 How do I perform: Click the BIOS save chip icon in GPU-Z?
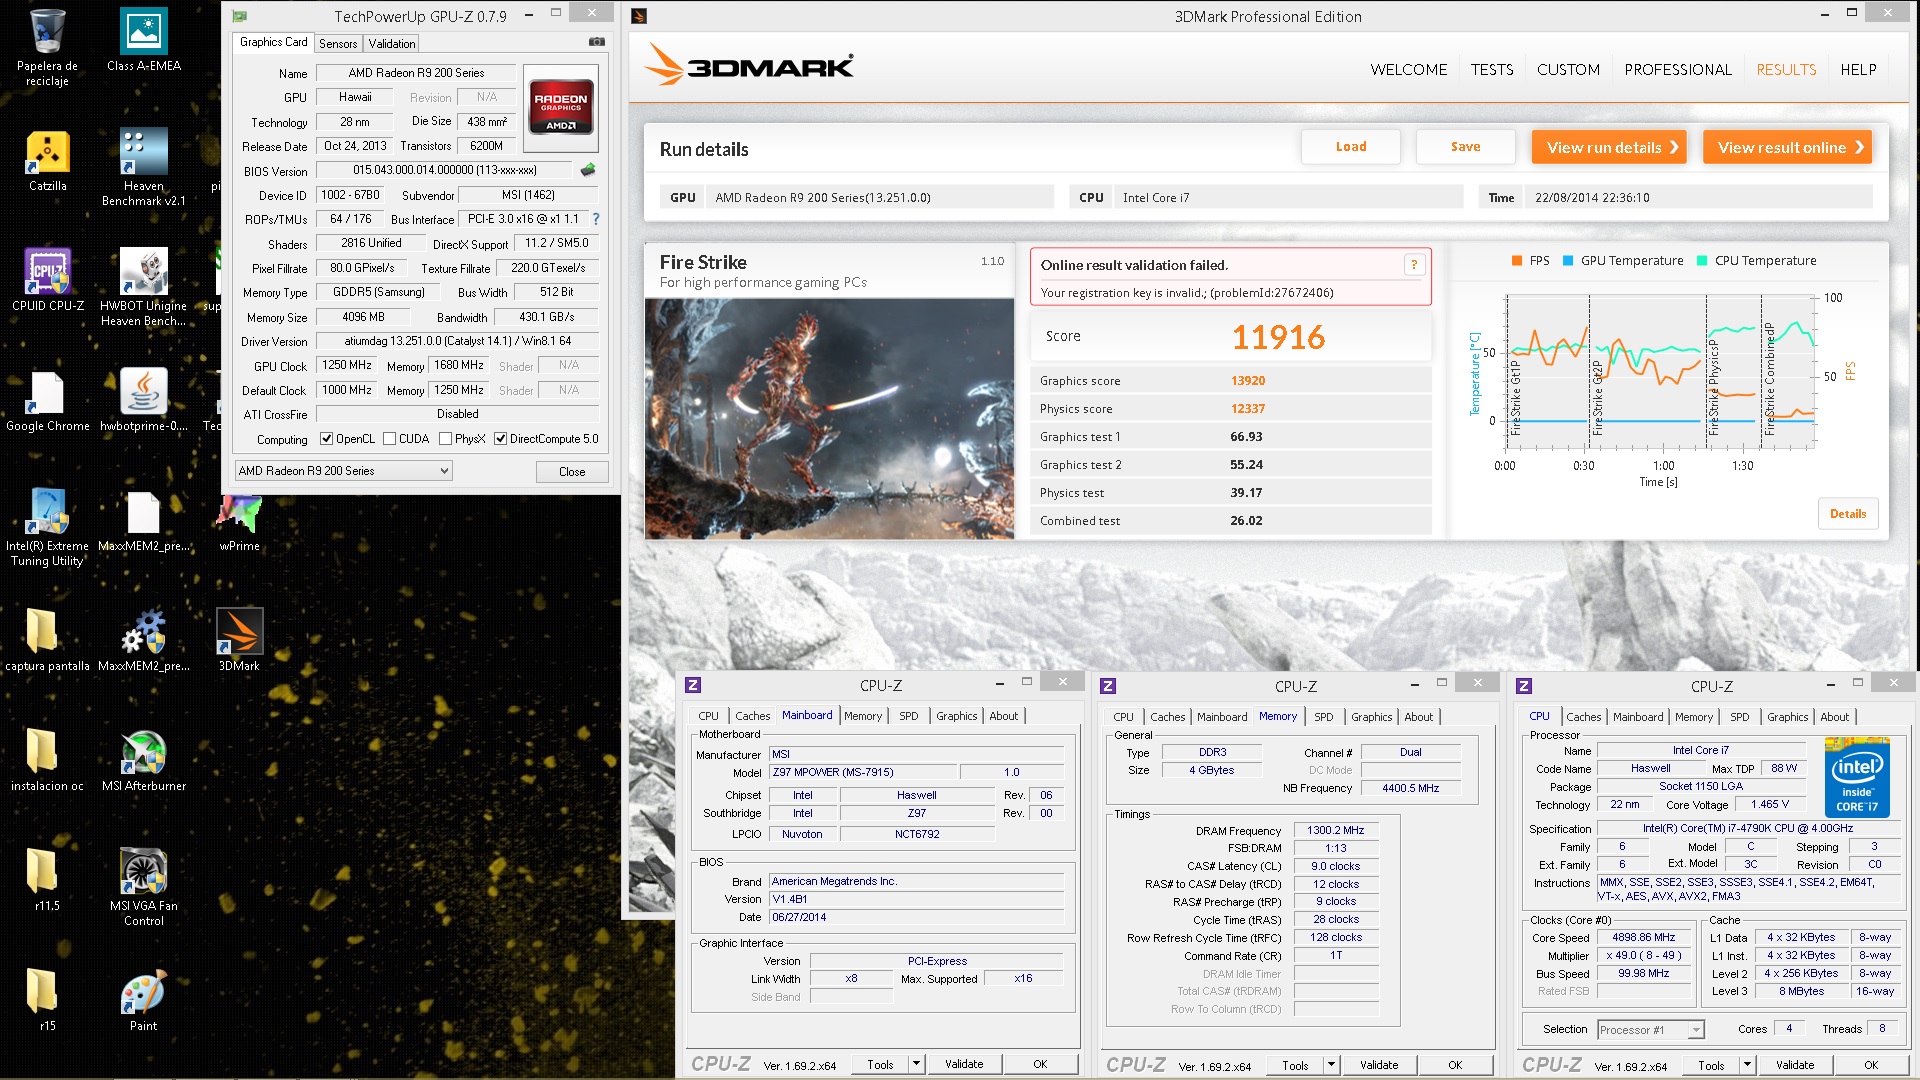[588, 170]
